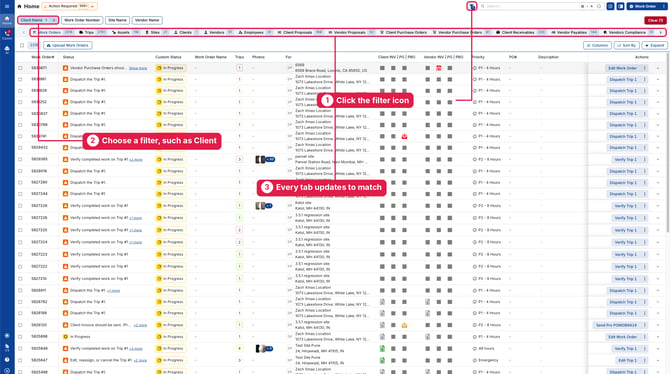This screenshot has width=670, height=374.
Task: Click the red Clear filters button
Action: coord(655,20)
